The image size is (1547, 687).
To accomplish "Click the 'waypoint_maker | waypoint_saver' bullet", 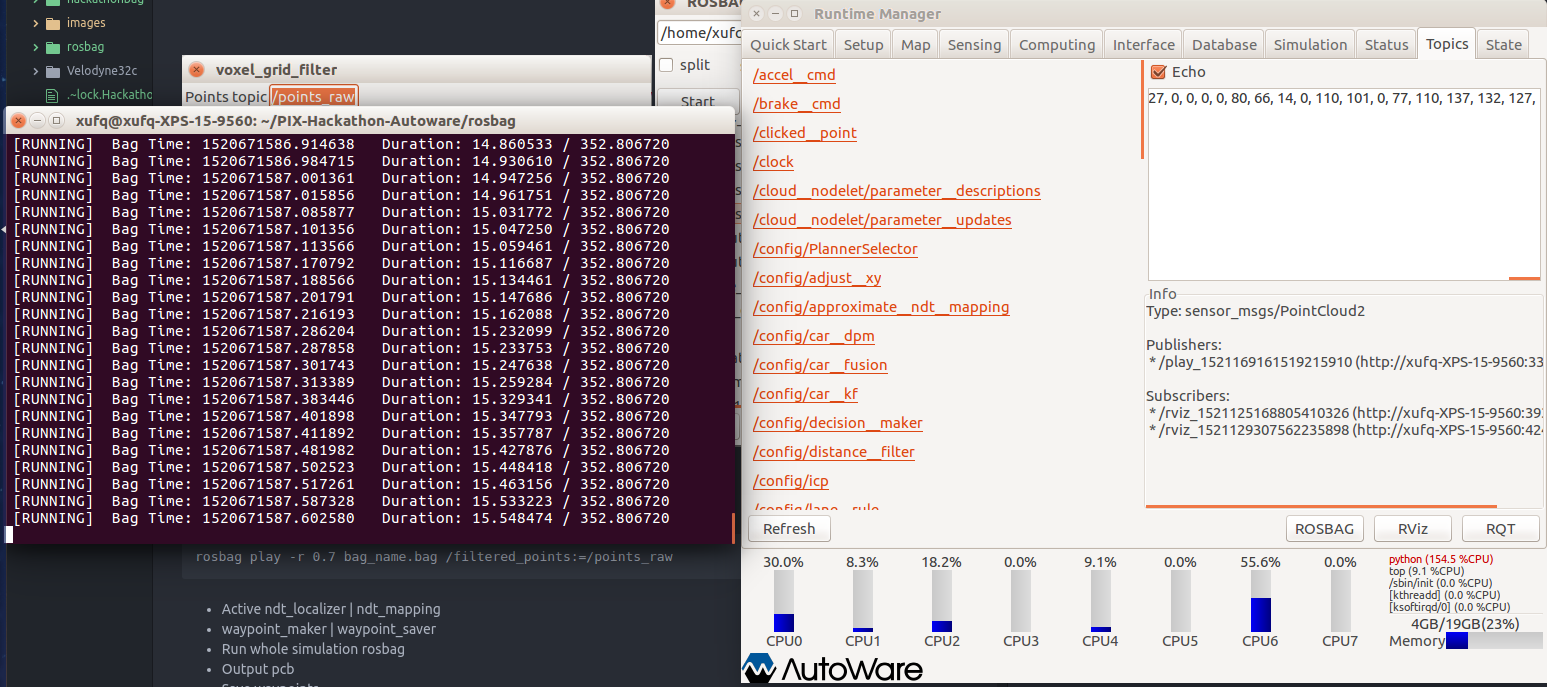I will 329,629.
